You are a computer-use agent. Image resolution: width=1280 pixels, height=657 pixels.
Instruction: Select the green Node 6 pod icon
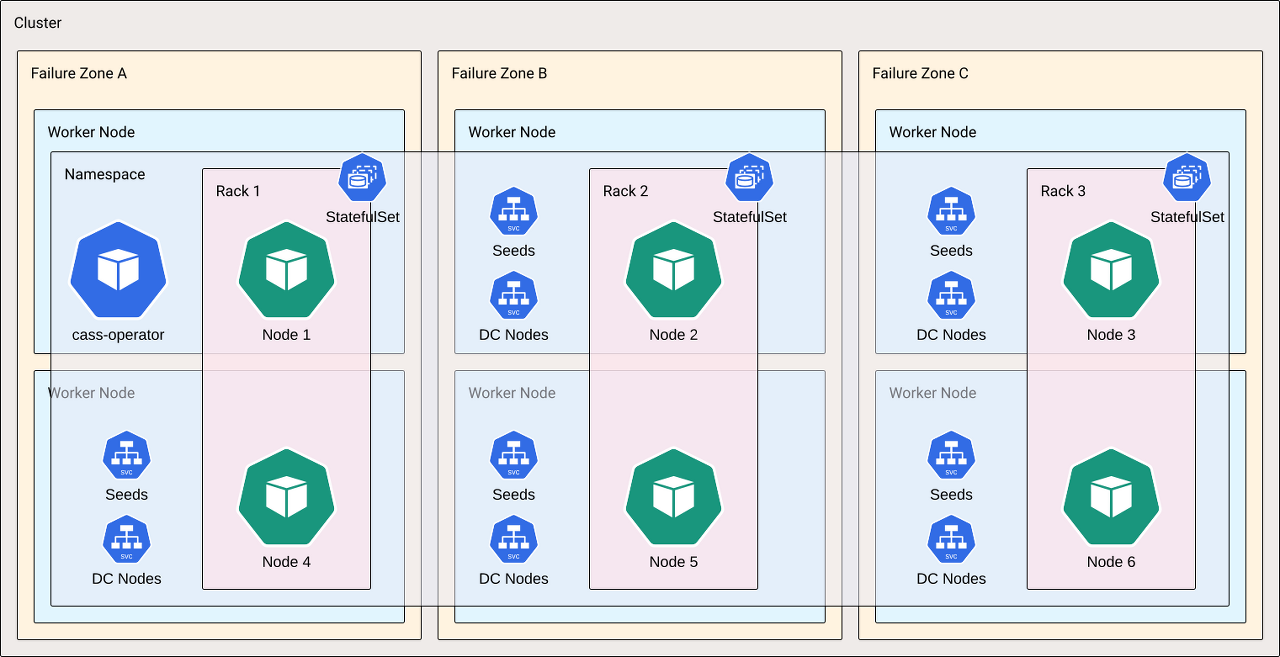(1111, 497)
